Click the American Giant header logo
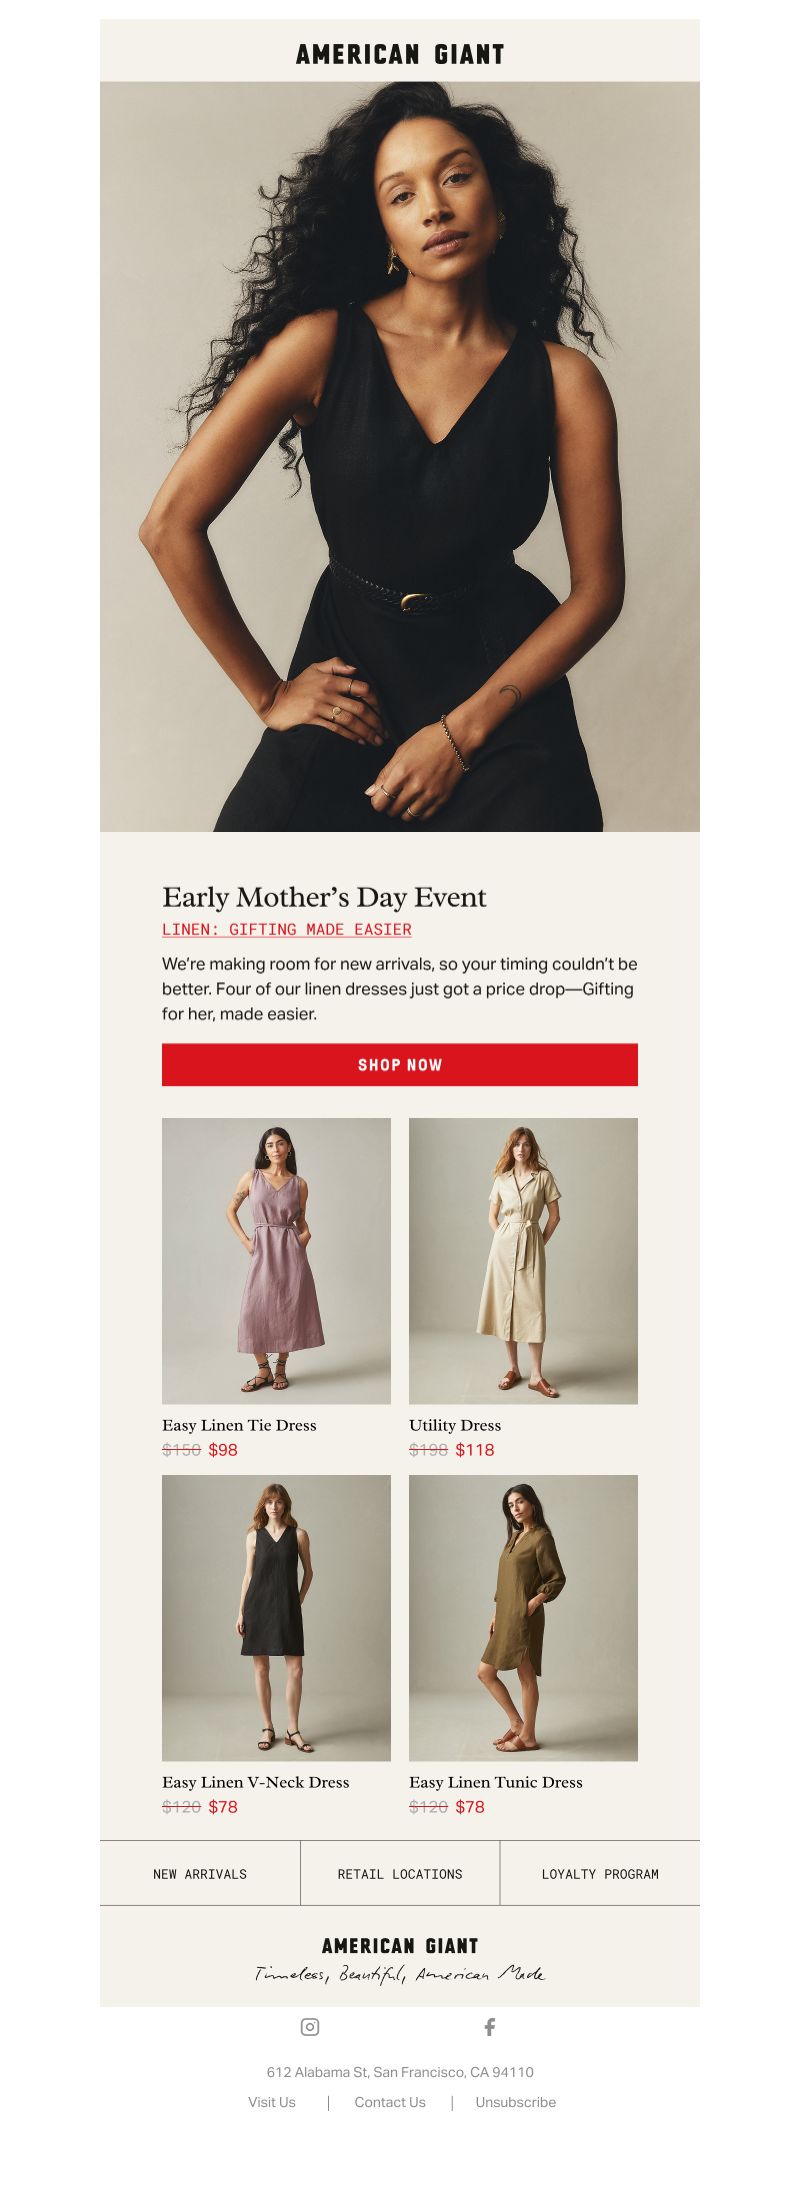 point(400,54)
